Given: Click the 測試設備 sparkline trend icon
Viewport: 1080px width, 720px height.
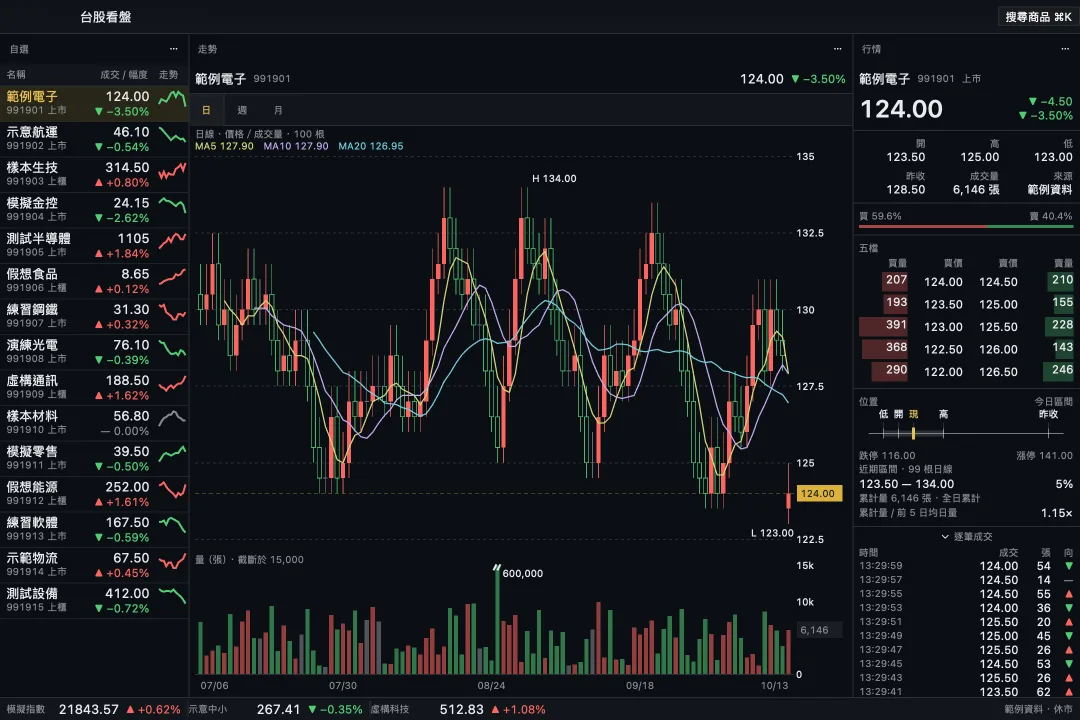Looking at the screenshot, I should 172,595.
